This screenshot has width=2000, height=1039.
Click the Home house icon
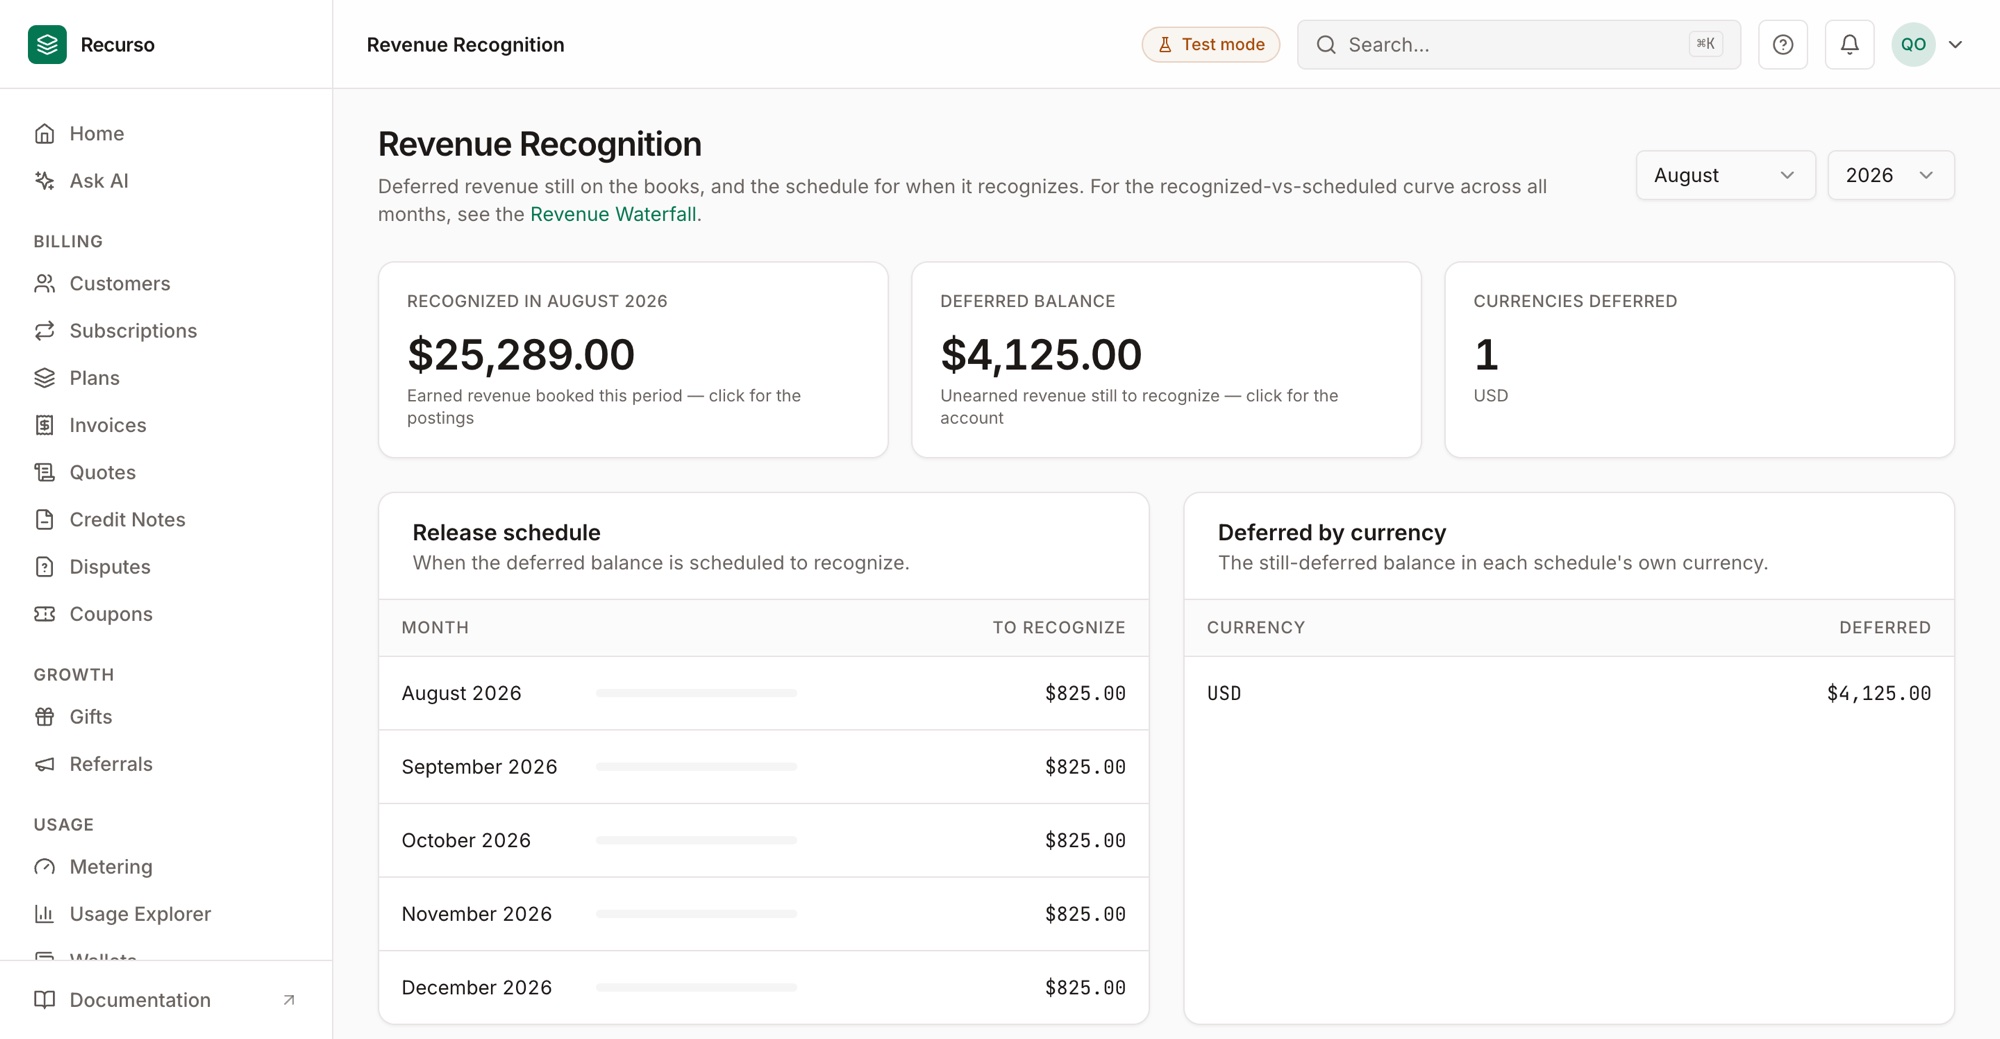(44, 134)
